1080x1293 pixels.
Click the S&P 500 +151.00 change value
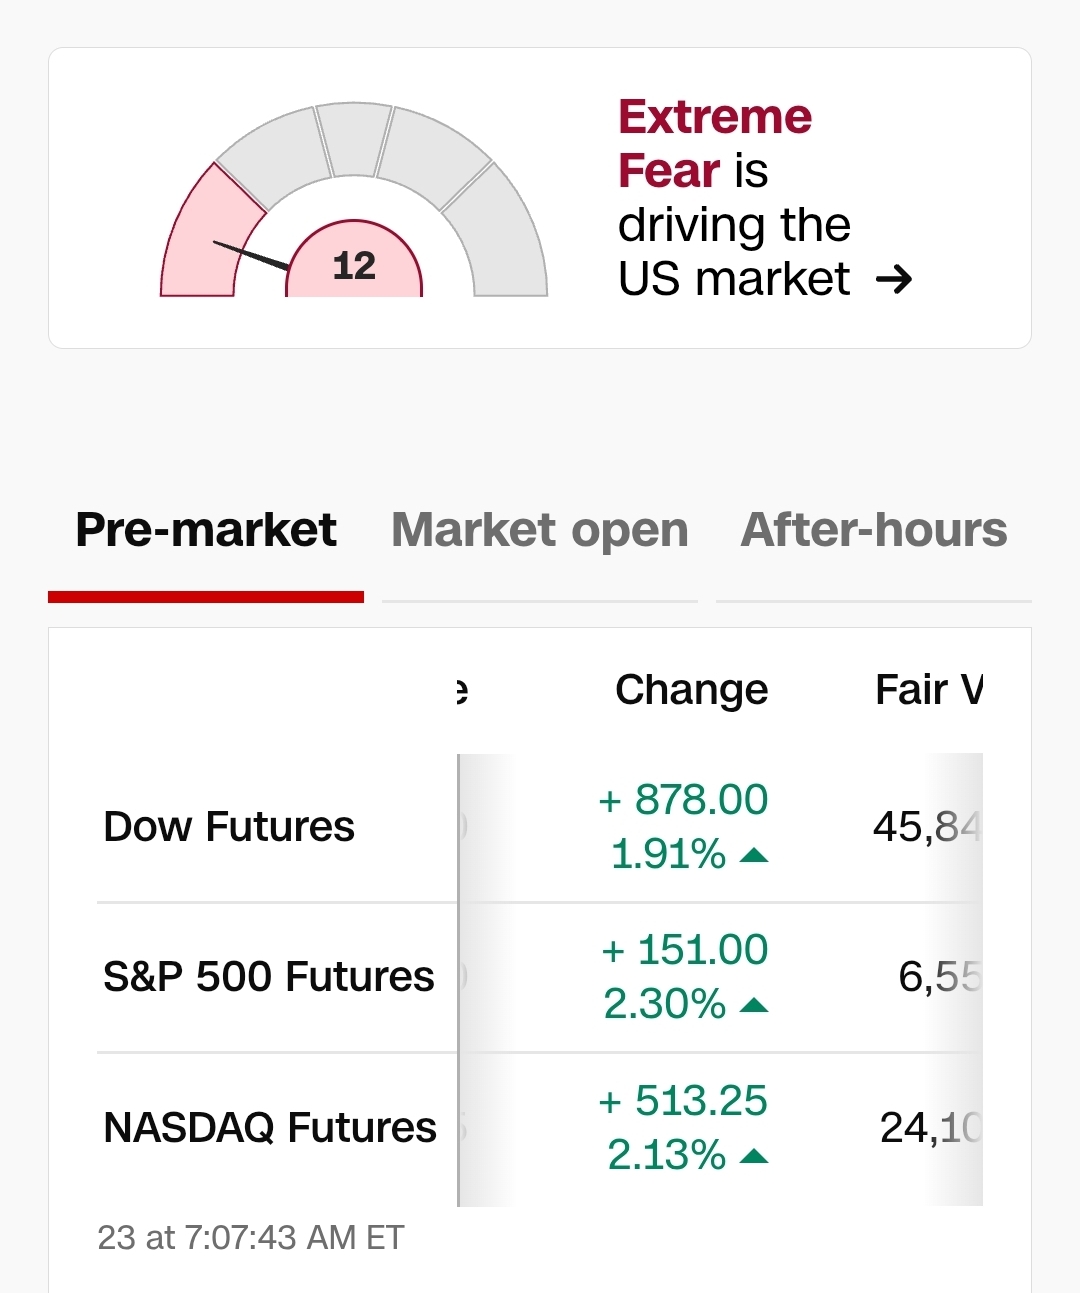point(685,950)
